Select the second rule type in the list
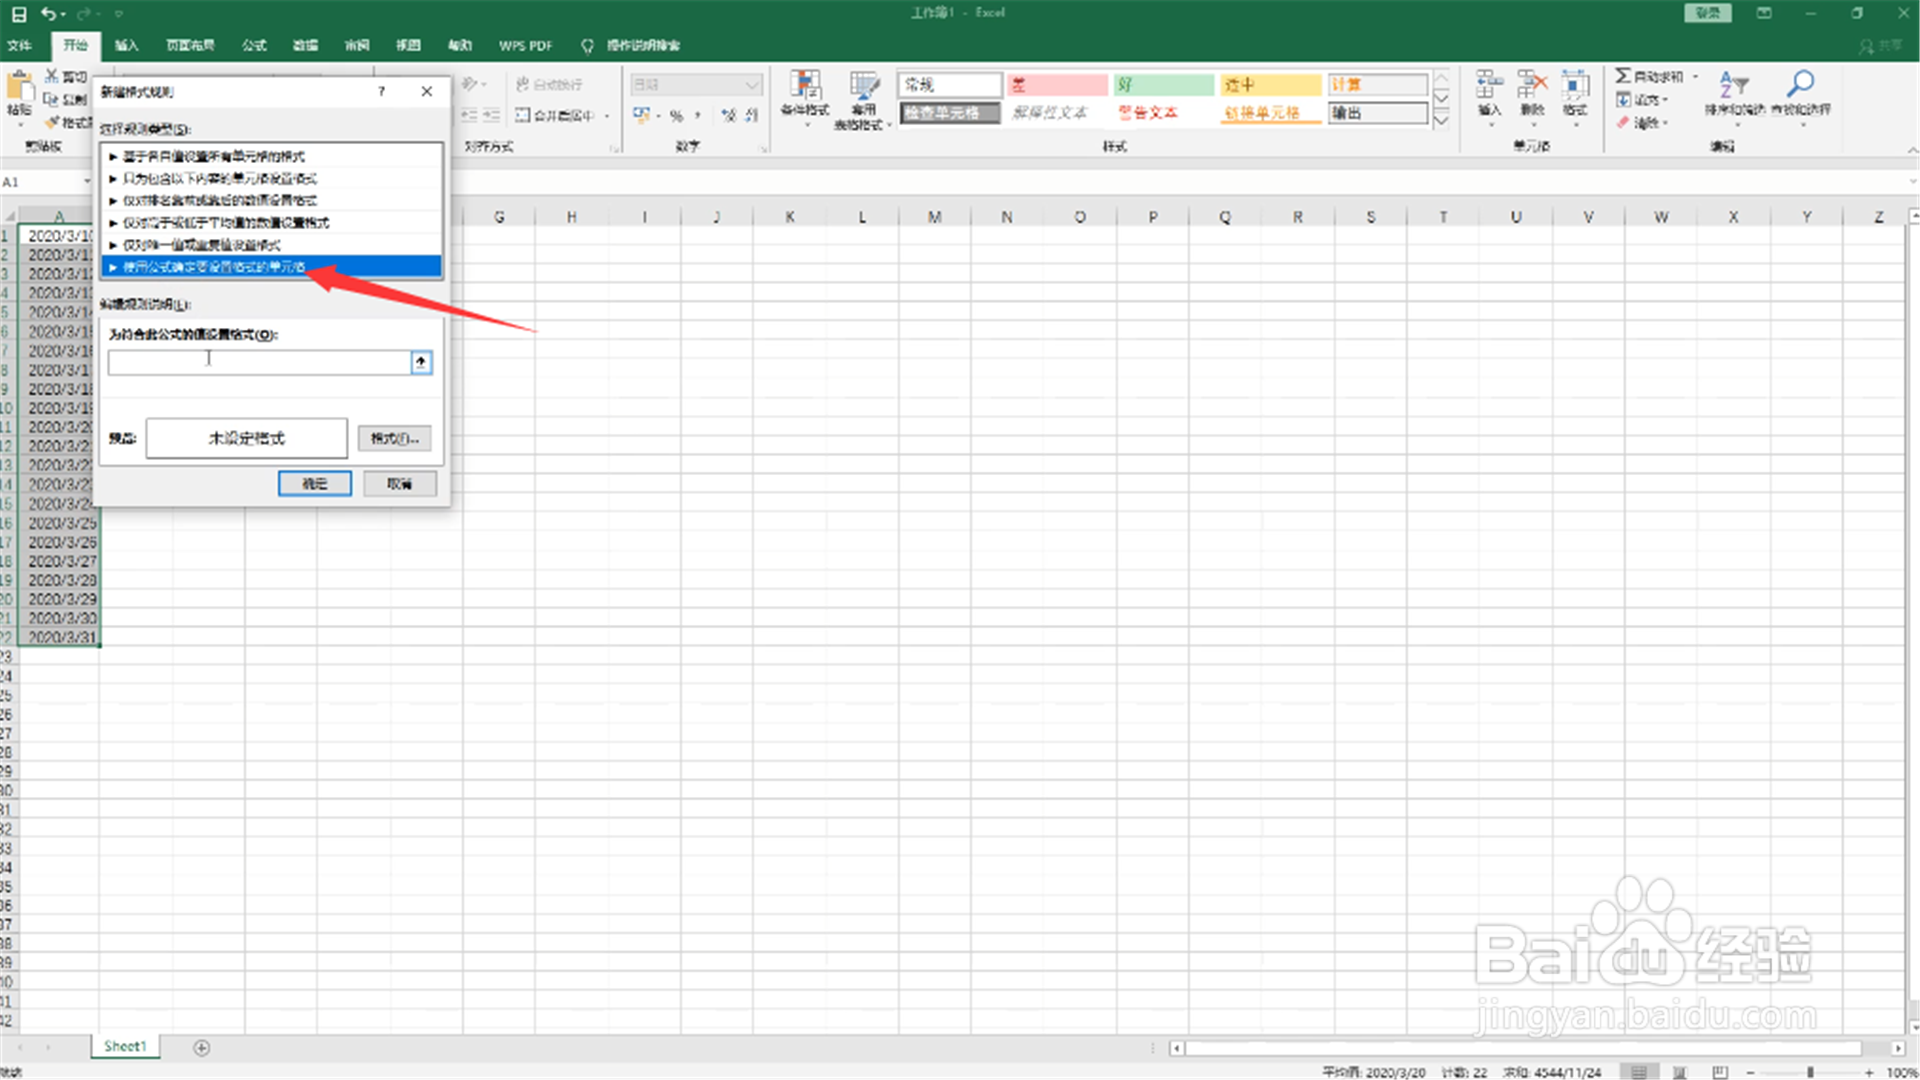The width and height of the screenshot is (1920, 1080). click(271, 178)
